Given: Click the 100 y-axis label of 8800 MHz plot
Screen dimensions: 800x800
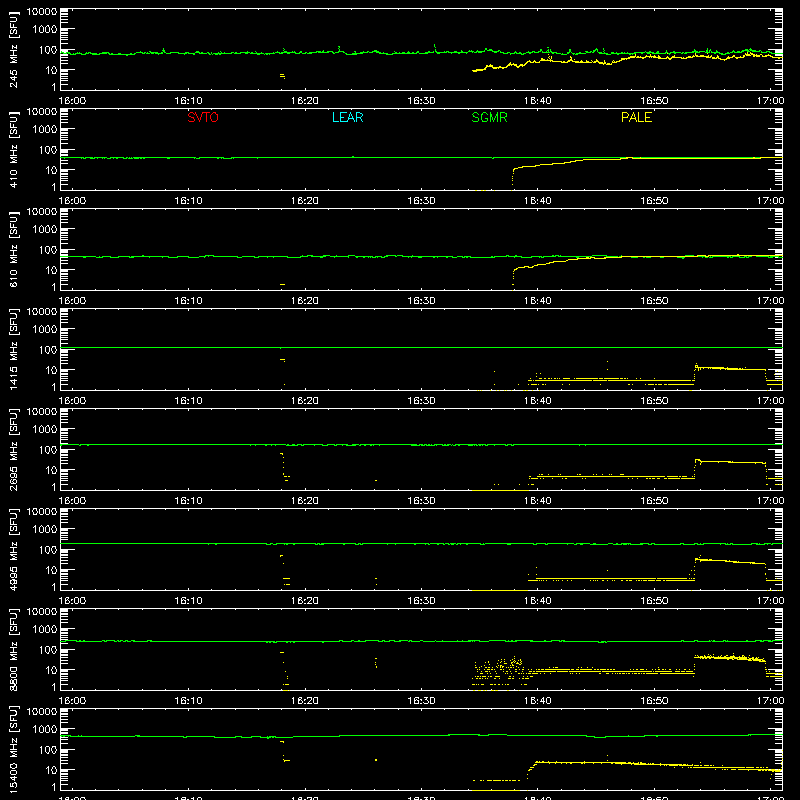Looking at the screenshot, I should tap(48, 650).
